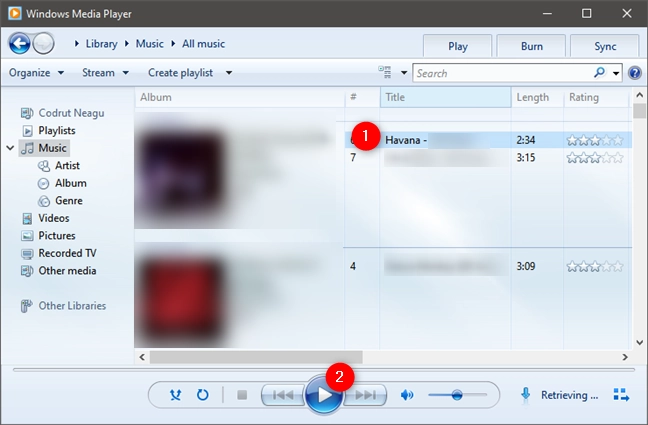Open the Create playlist dropdown arrow
This screenshot has width=648, height=425.
coord(229,73)
